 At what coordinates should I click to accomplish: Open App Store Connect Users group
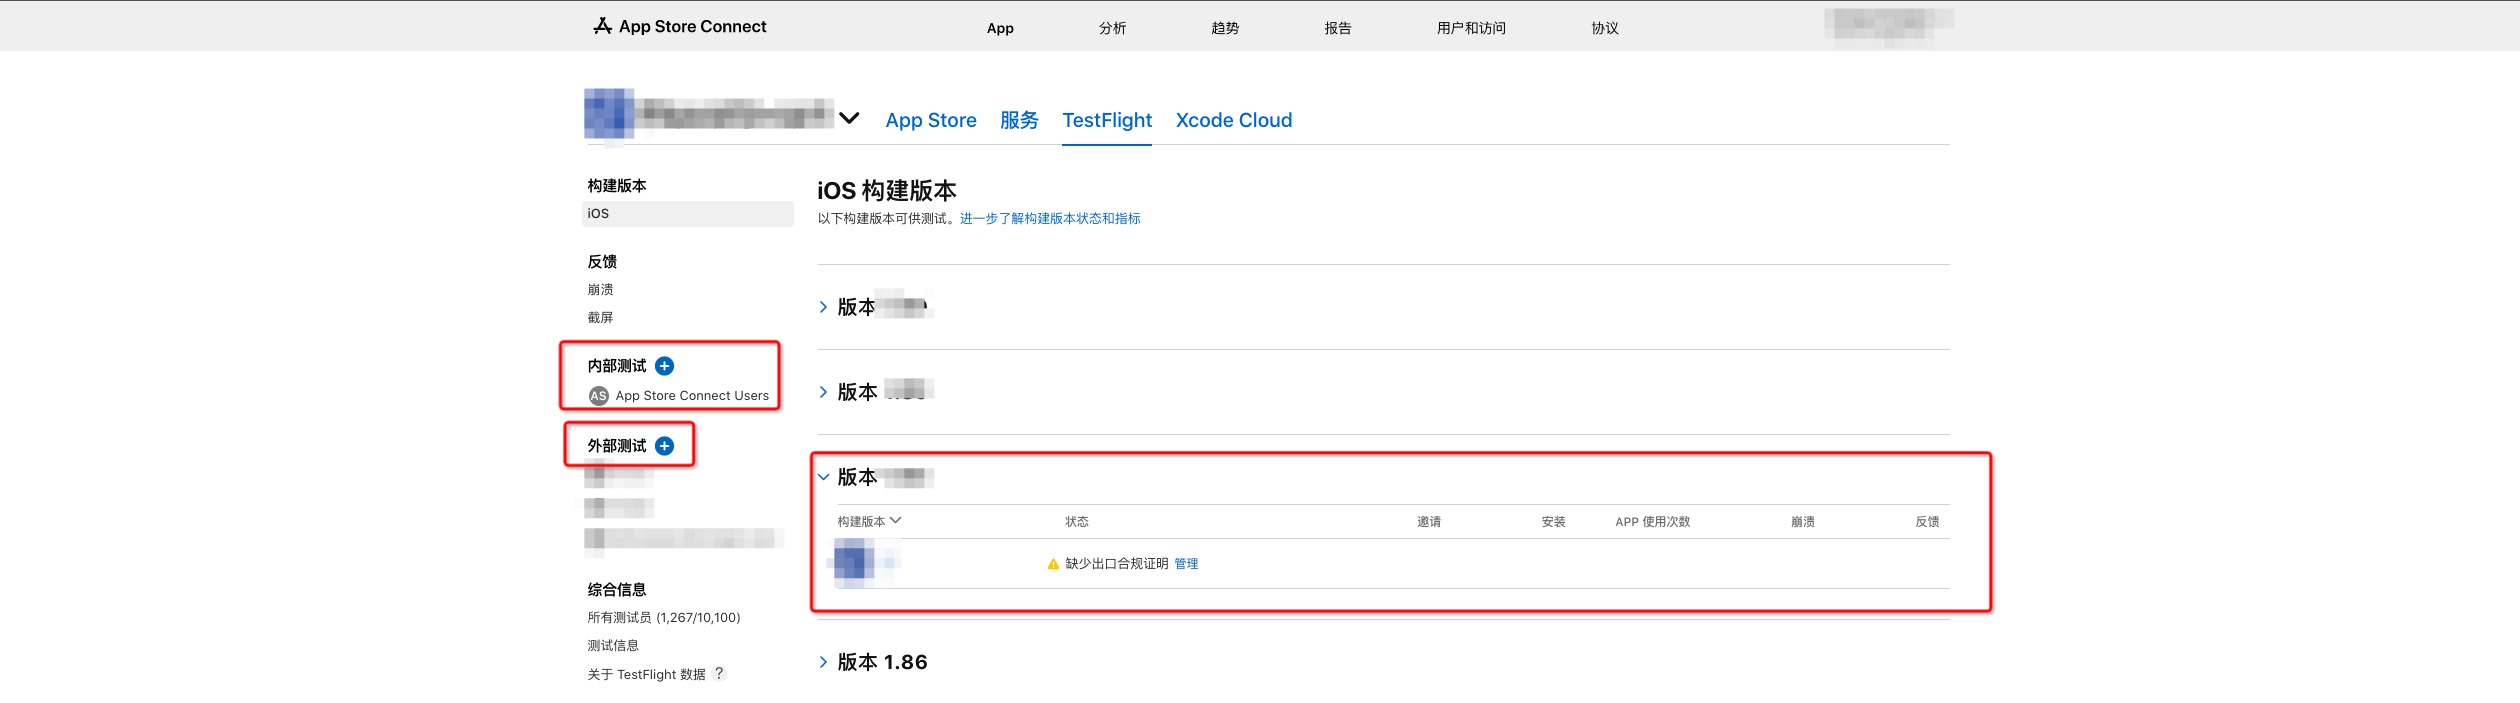coord(692,396)
